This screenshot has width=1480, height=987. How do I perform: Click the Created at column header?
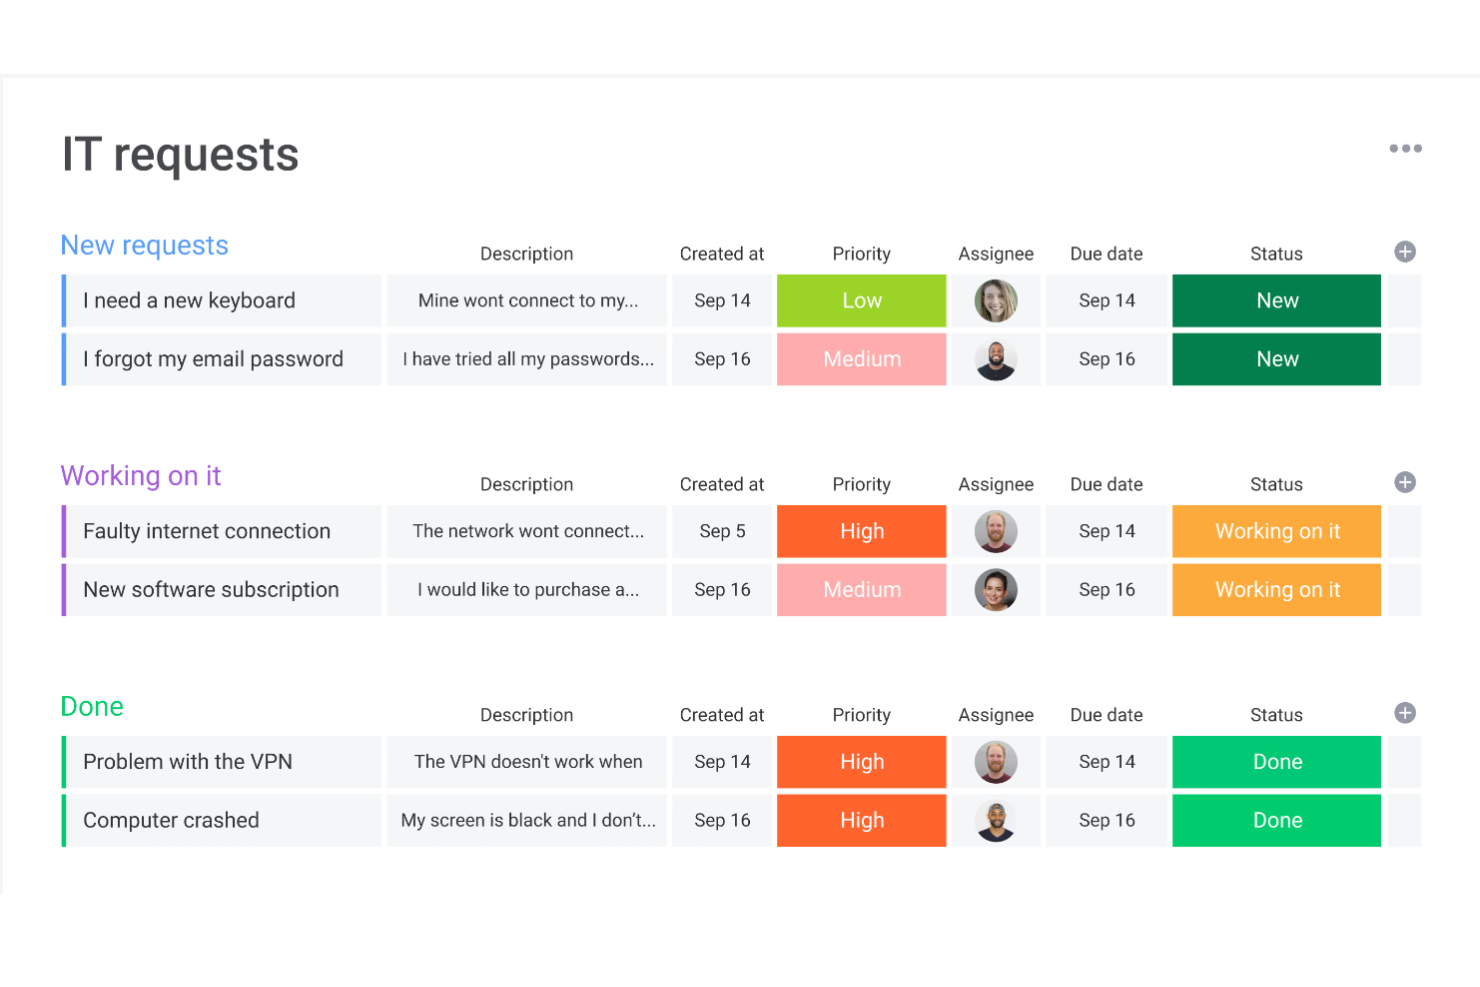pos(722,253)
